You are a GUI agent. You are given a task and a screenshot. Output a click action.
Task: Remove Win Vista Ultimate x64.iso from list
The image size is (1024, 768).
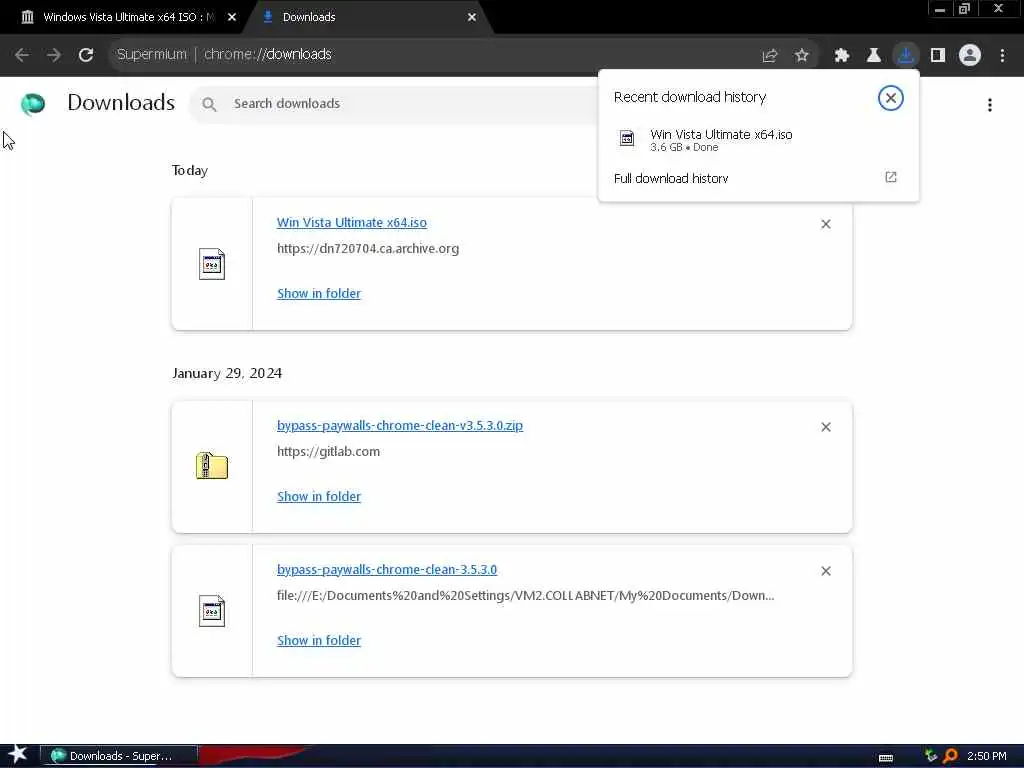pyautogui.click(x=825, y=224)
